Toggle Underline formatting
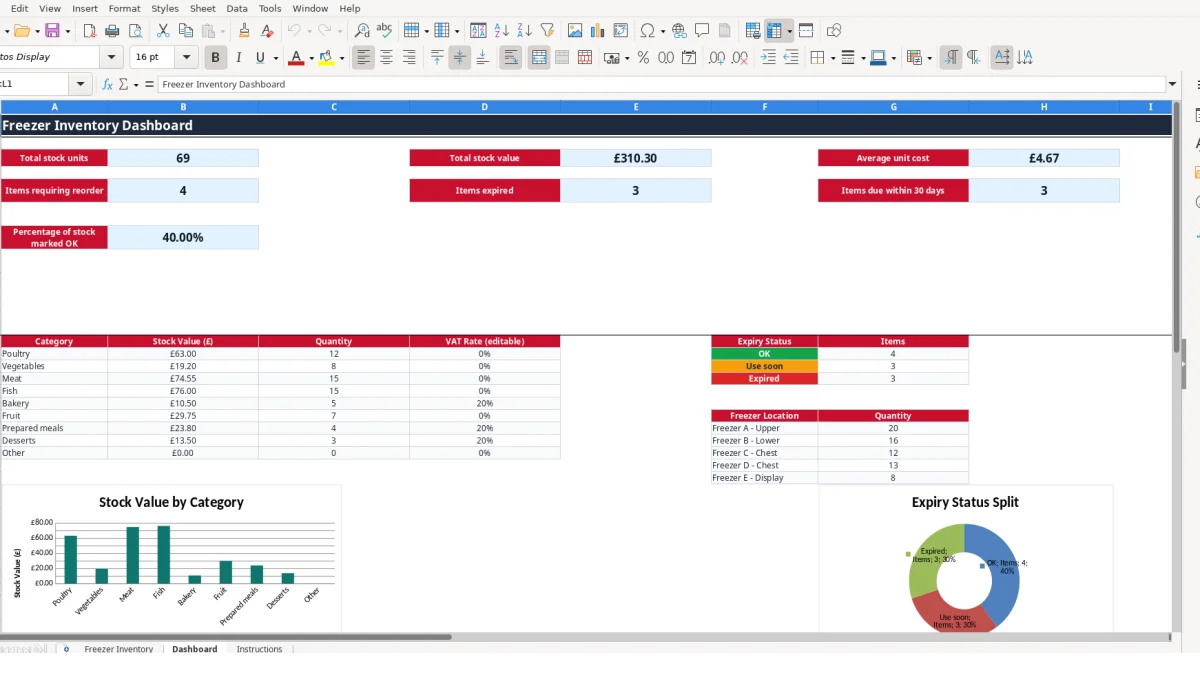Screen dimensions: 1200x675 [260, 58]
